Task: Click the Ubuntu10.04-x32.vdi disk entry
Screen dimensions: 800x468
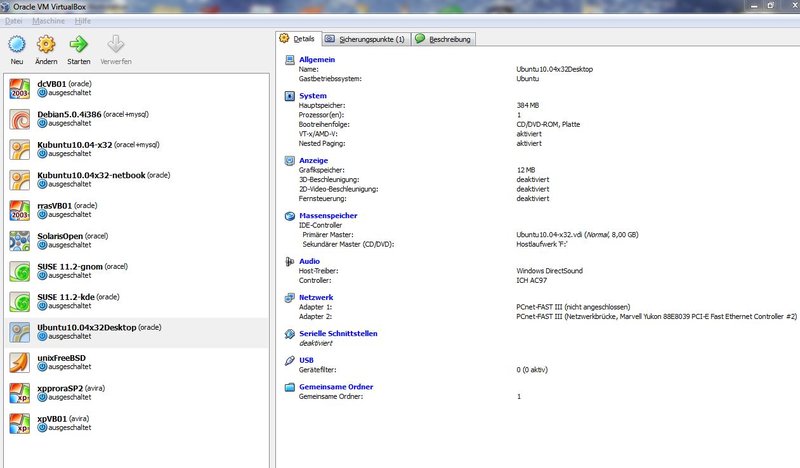Action: tap(577, 235)
